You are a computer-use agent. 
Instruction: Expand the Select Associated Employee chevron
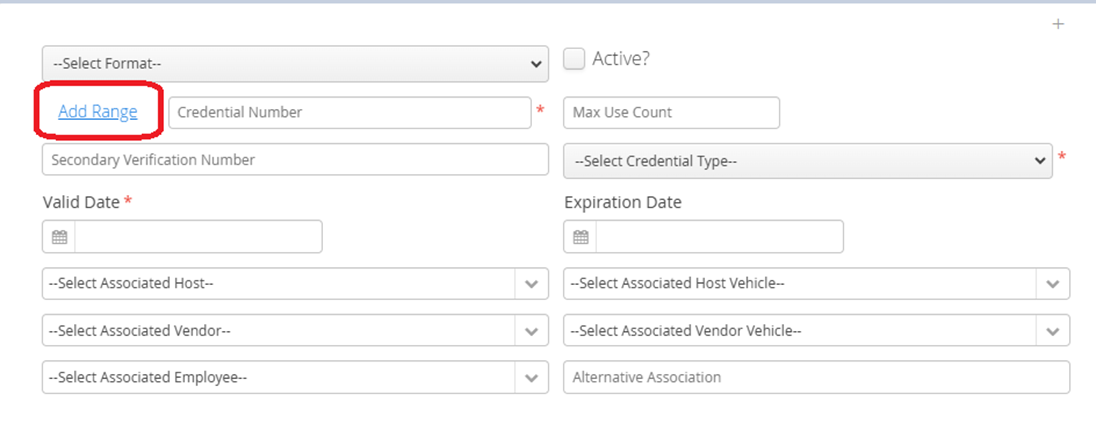point(532,378)
